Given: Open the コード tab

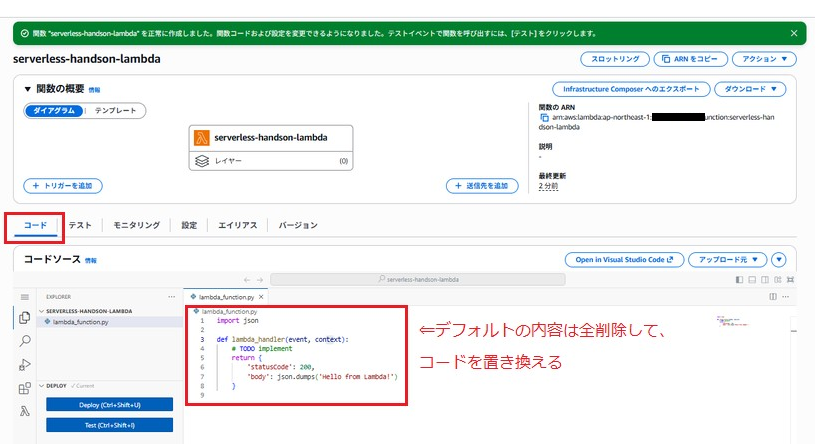Looking at the screenshot, I should pos(35,225).
